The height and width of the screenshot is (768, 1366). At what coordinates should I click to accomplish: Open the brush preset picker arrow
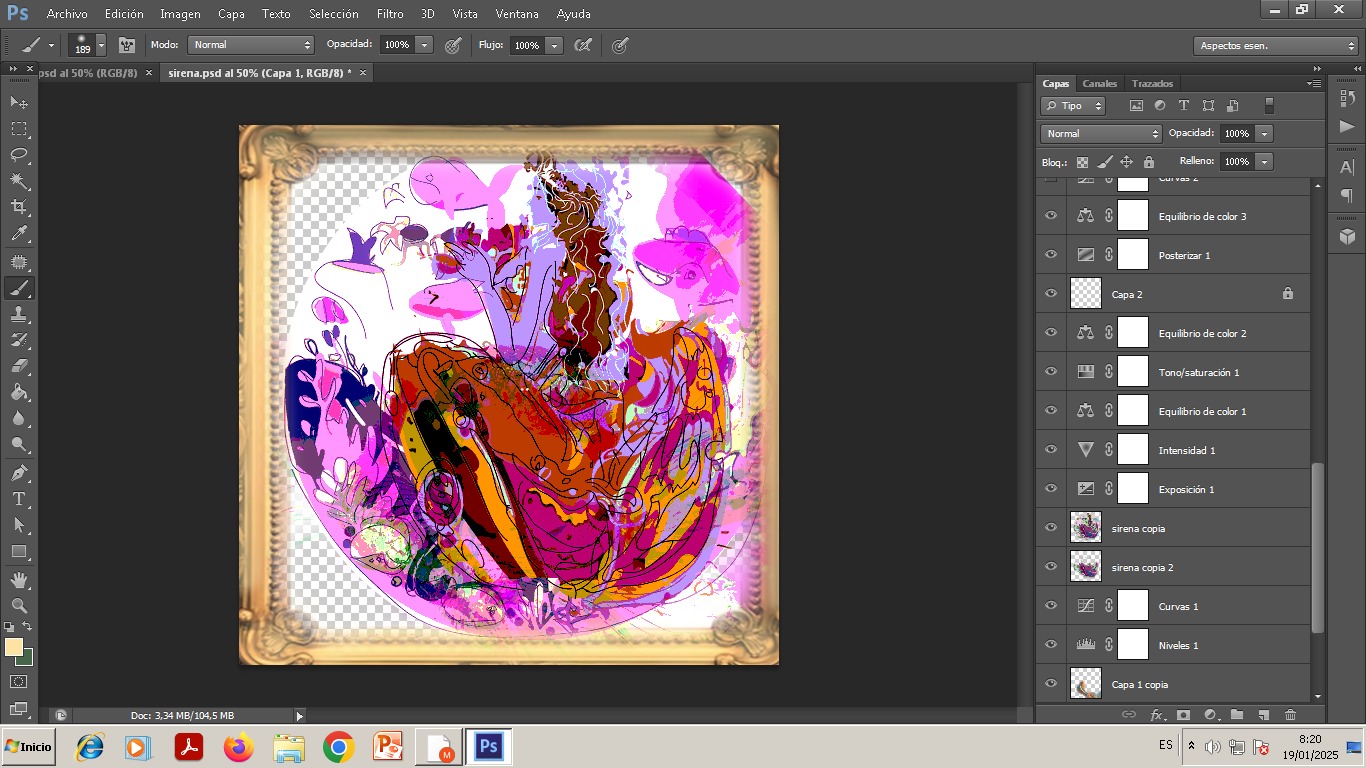pyautogui.click(x=101, y=46)
